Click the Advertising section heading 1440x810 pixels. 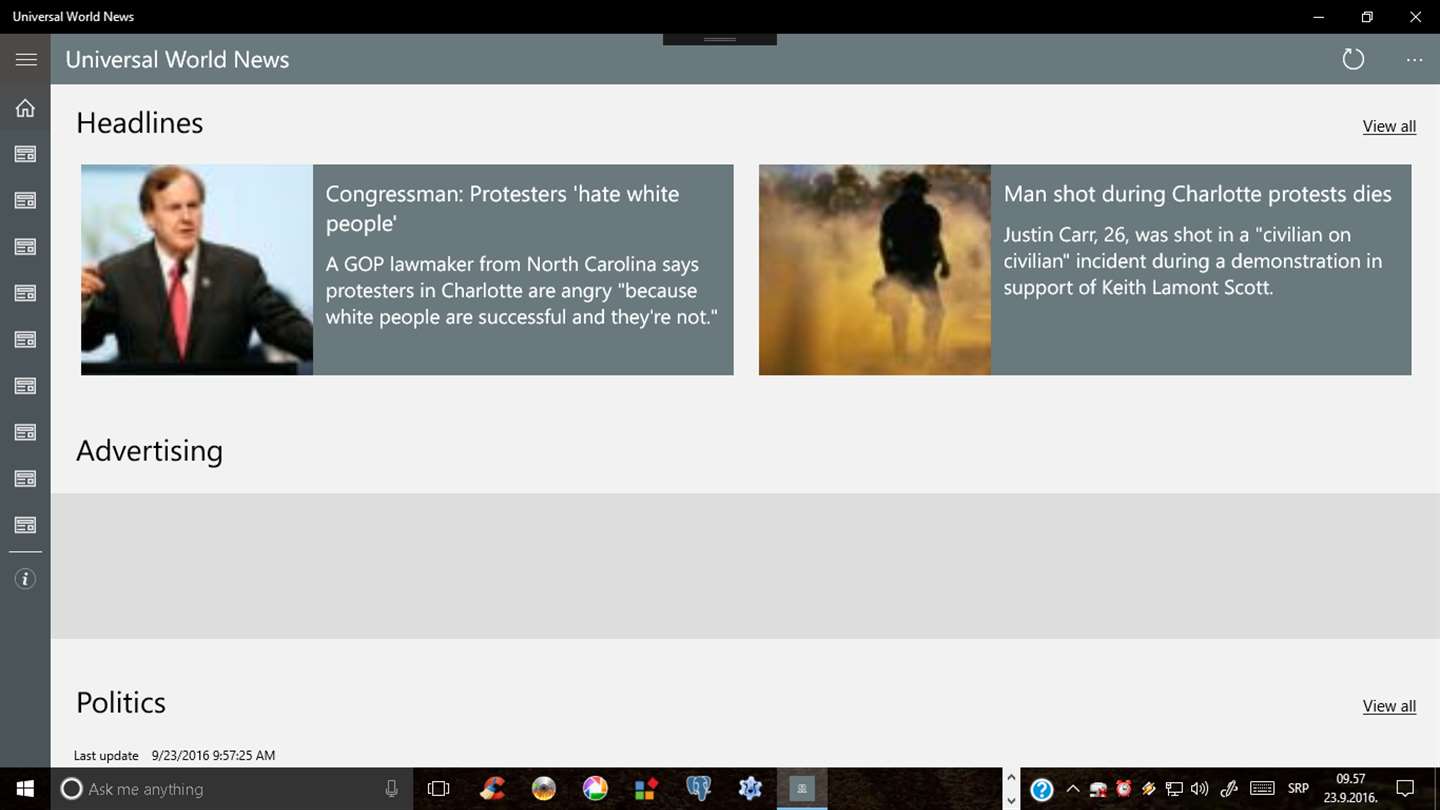coord(150,451)
